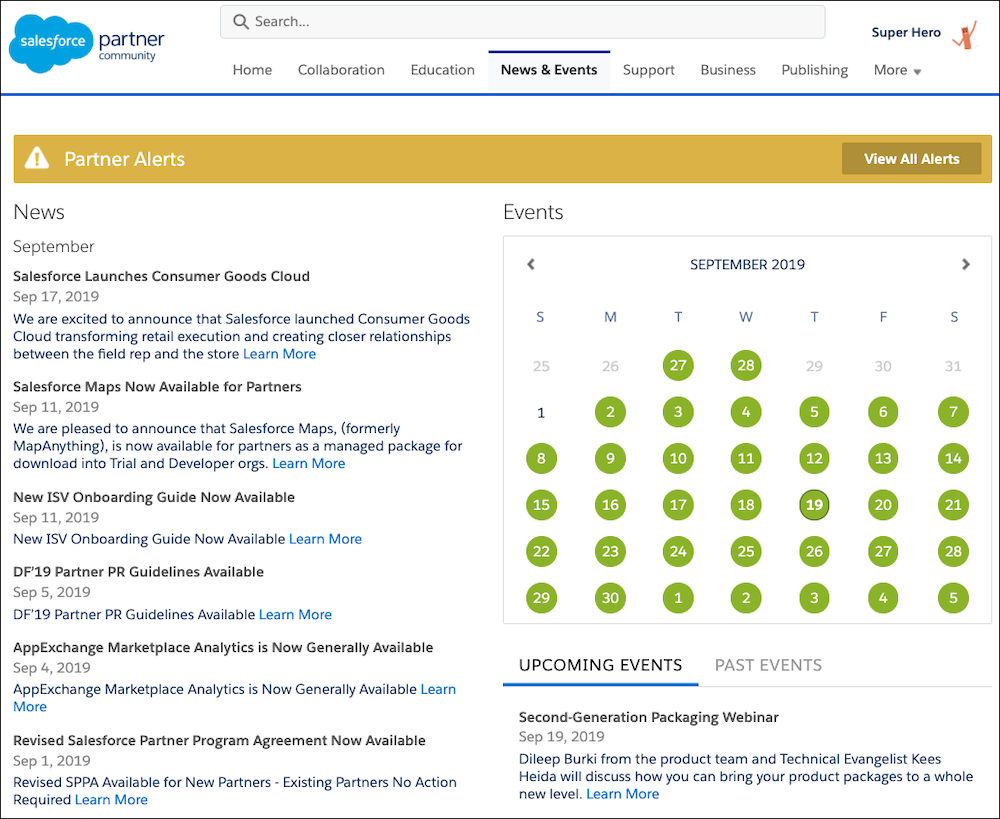The image size is (1000, 819).
Task: Expand the More navigation dropdown
Action: point(897,70)
